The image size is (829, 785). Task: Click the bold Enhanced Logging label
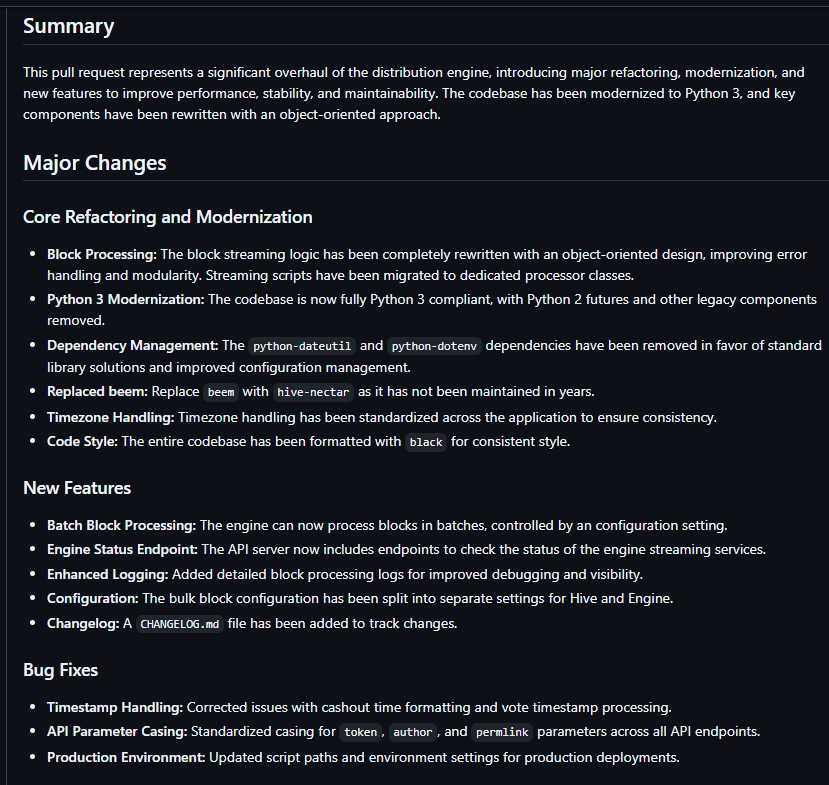(x=108, y=574)
